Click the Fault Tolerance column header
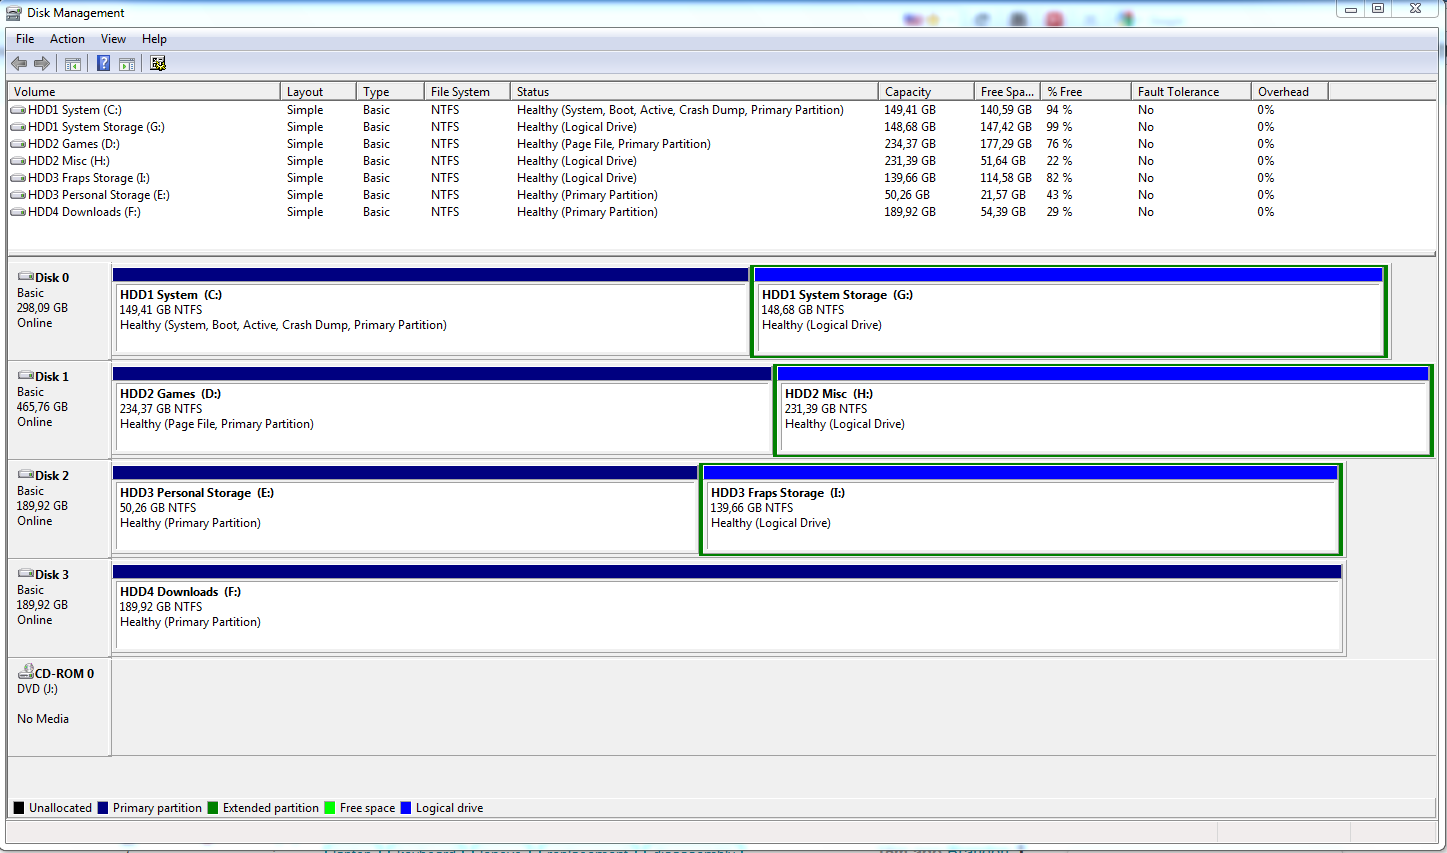Screen dimensions: 1447x853 tap(1191, 91)
